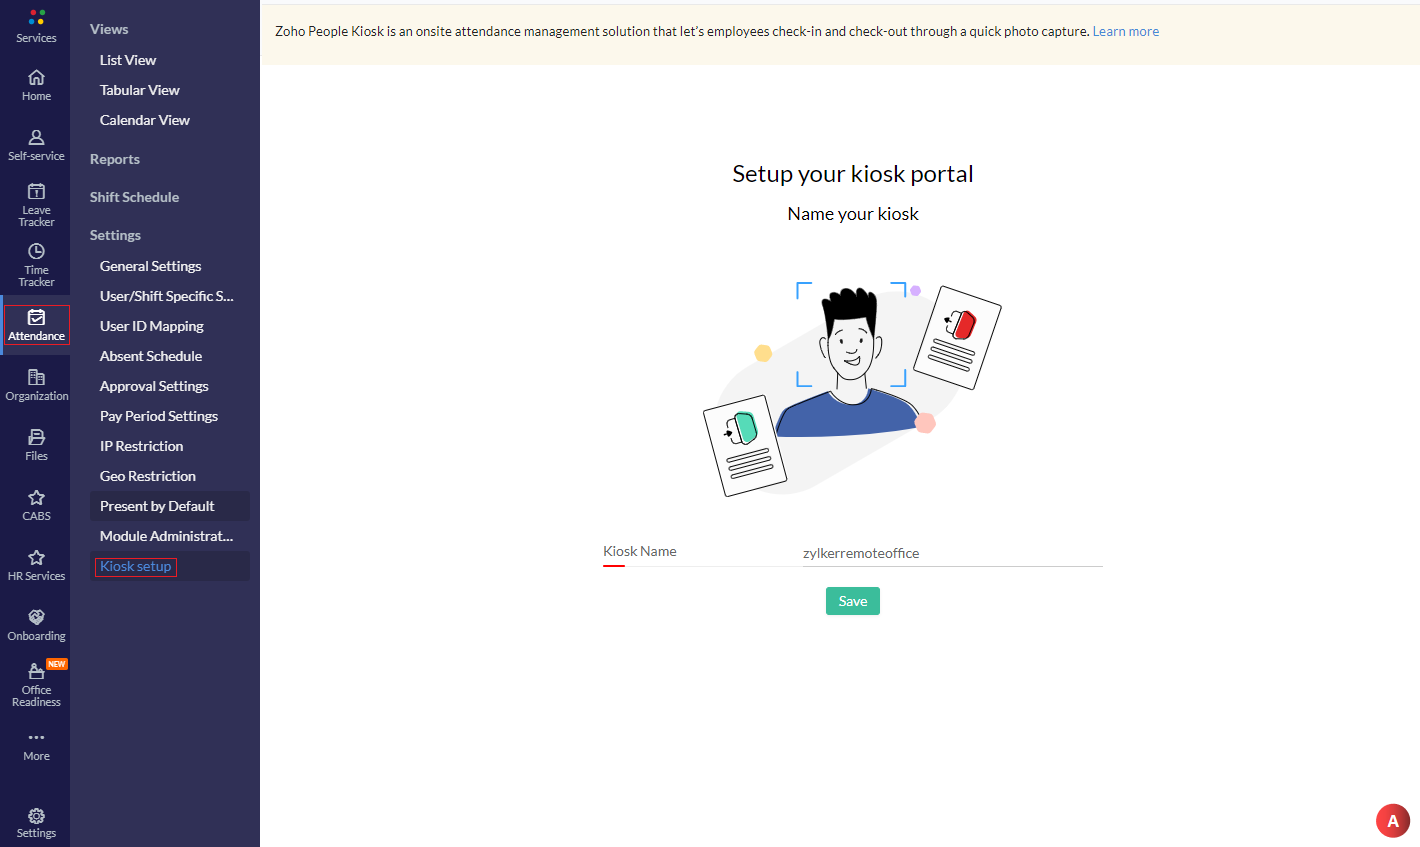Open Geo Restriction settings
Image resolution: width=1420 pixels, height=847 pixels.
point(148,476)
